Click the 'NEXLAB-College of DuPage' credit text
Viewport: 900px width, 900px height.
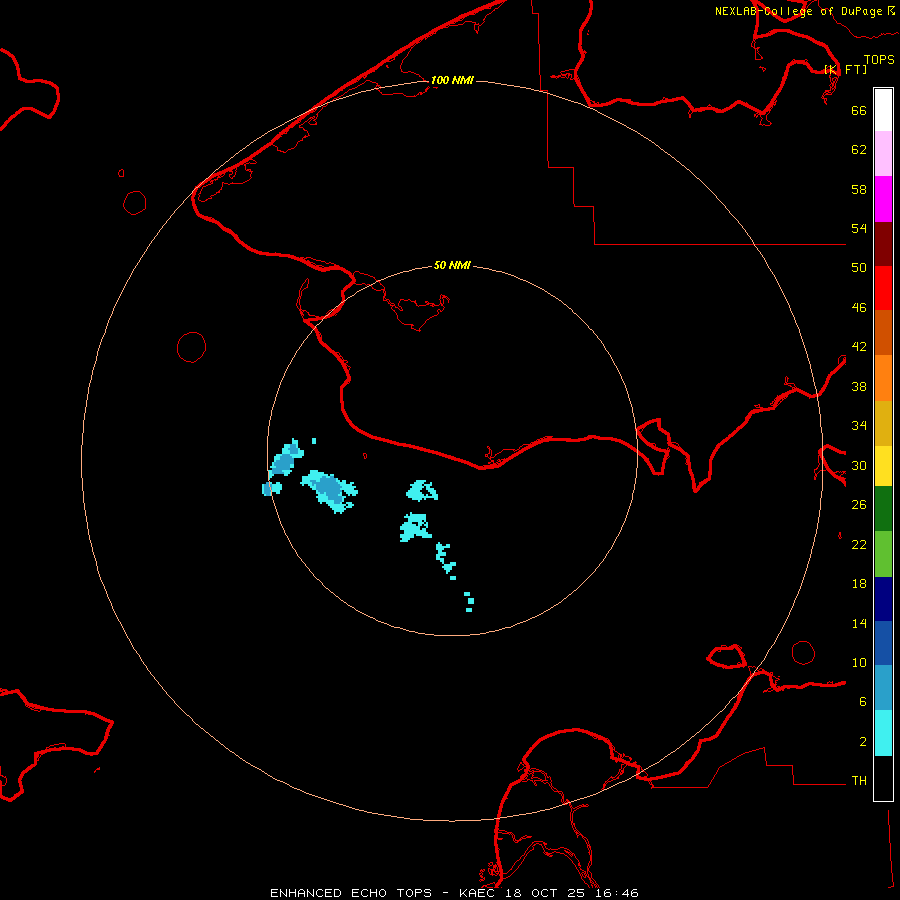click(x=799, y=11)
